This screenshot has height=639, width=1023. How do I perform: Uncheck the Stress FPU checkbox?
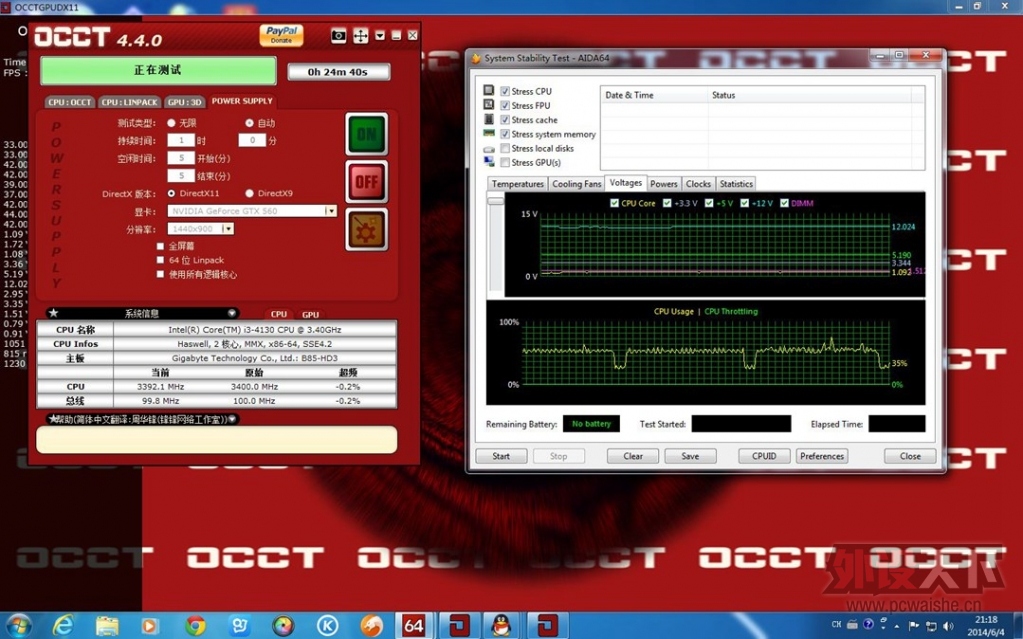point(505,106)
